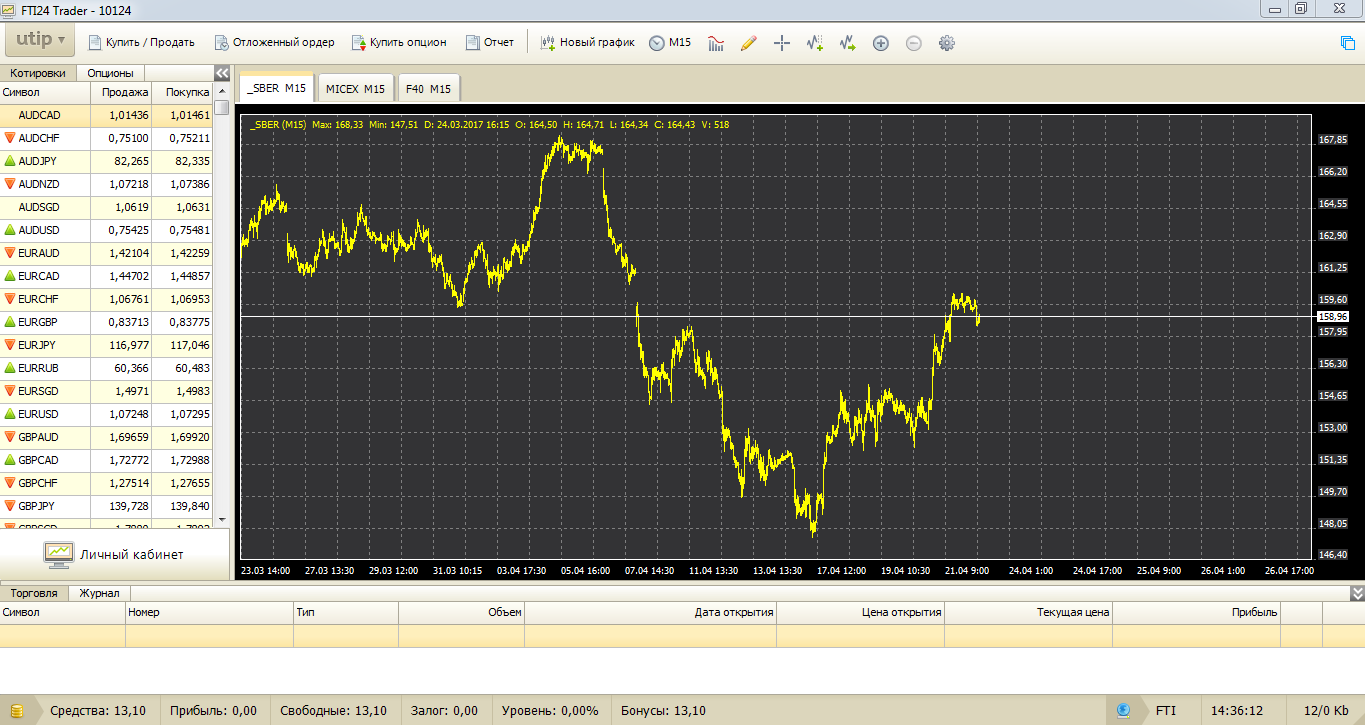Create a Новый график chart
This screenshot has height=725, width=1365.
pos(588,42)
